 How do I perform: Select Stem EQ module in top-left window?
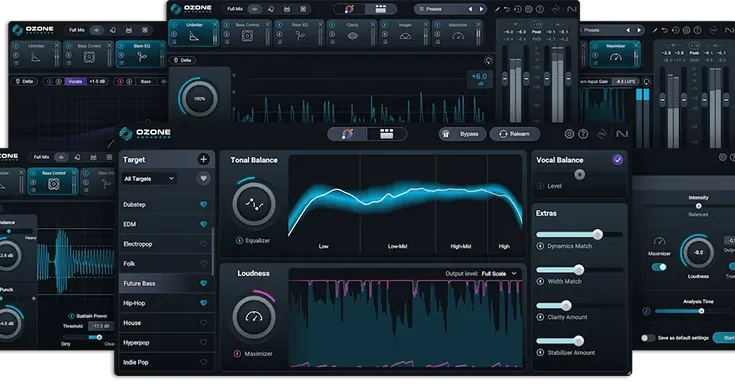[x=141, y=54]
